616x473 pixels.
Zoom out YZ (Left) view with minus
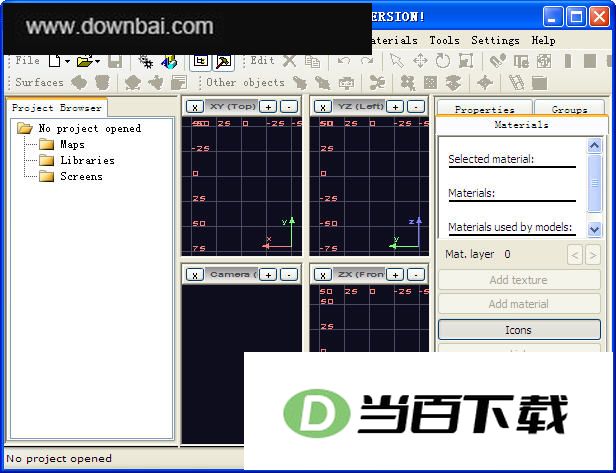pyautogui.click(x=416, y=106)
